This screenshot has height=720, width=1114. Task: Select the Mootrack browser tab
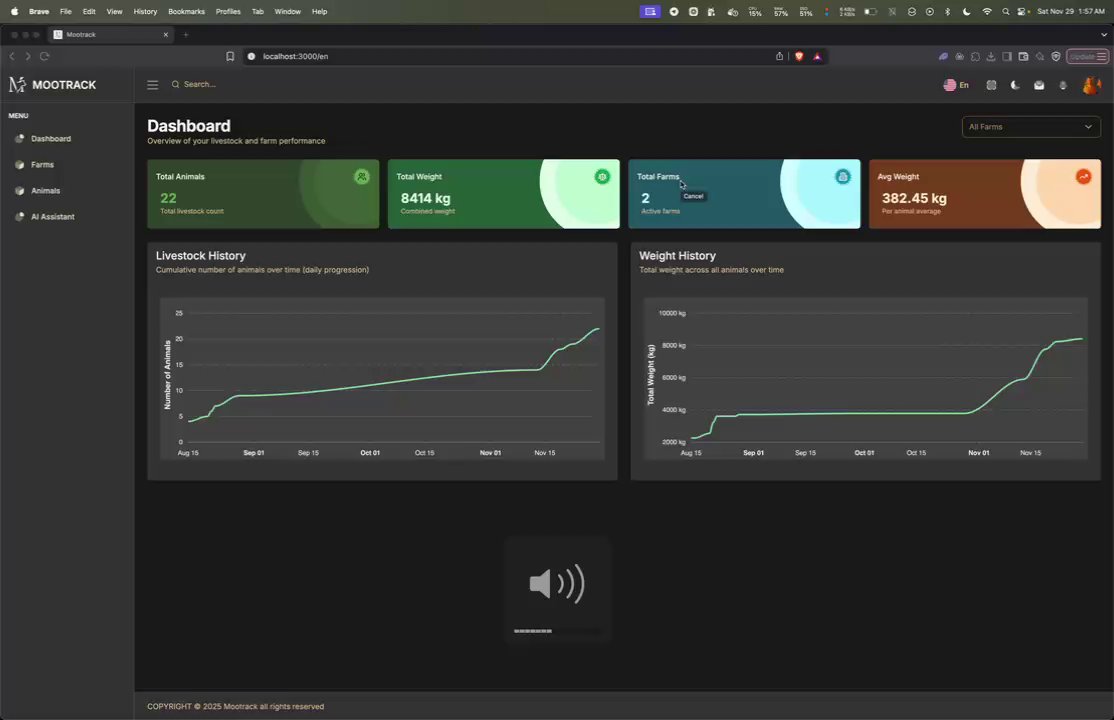pyautogui.click(x=110, y=34)
